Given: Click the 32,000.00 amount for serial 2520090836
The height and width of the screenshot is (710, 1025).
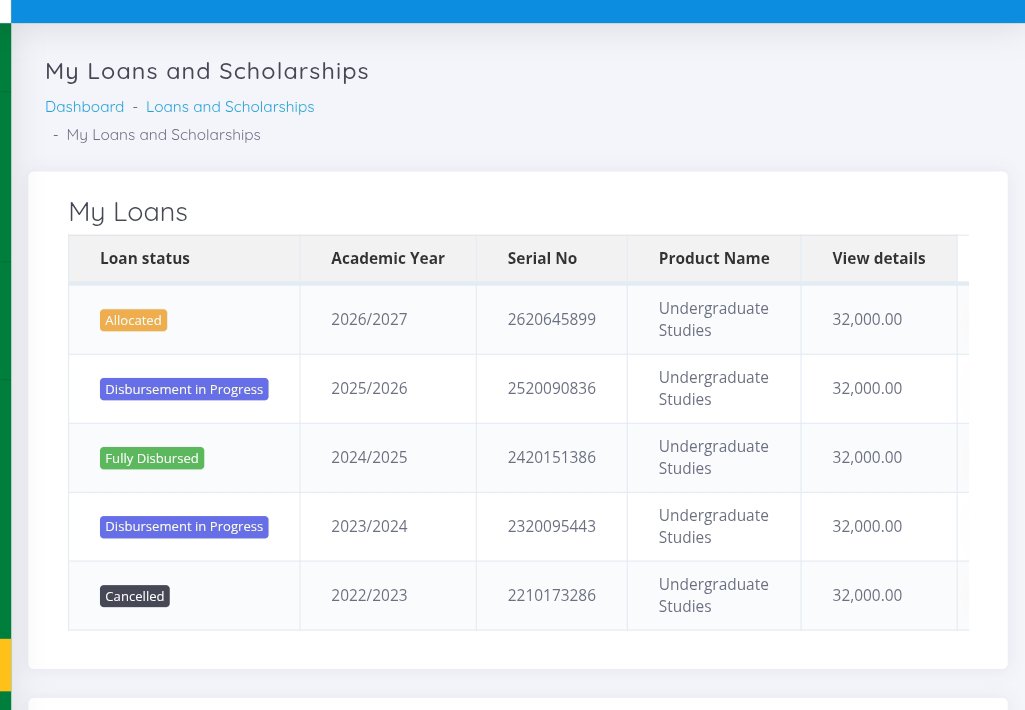Looking at the screenshot, I should (867, 388).
